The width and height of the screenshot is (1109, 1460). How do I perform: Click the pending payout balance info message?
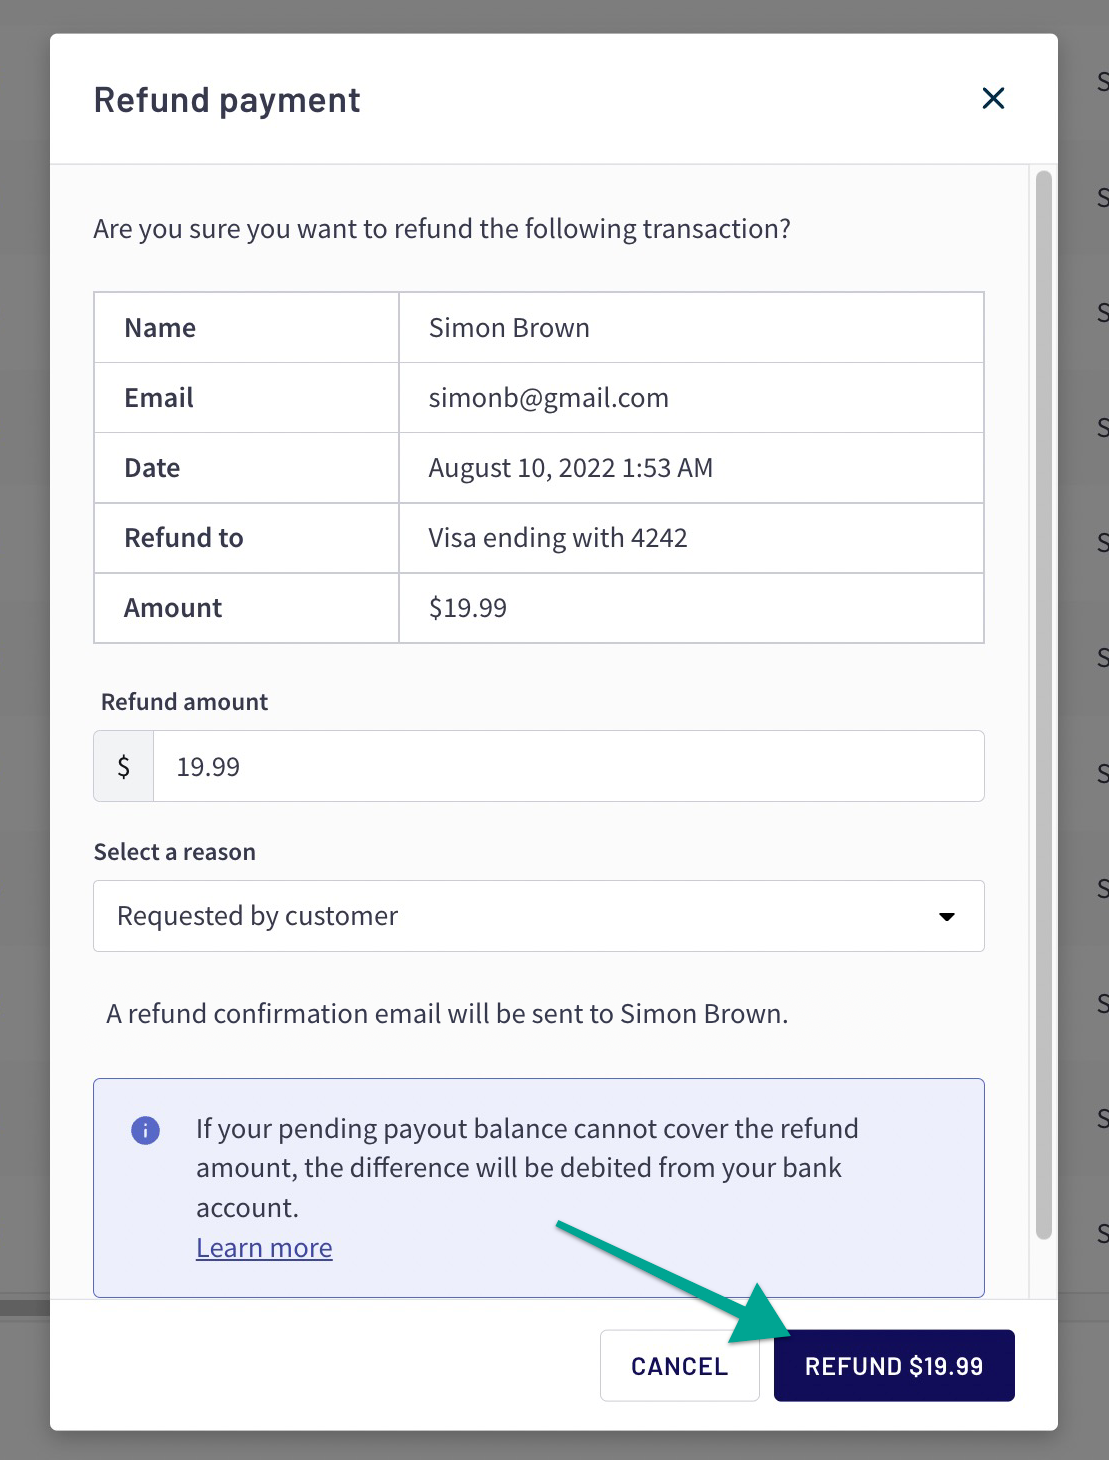pyautogui.click(x=527, y=1168)
